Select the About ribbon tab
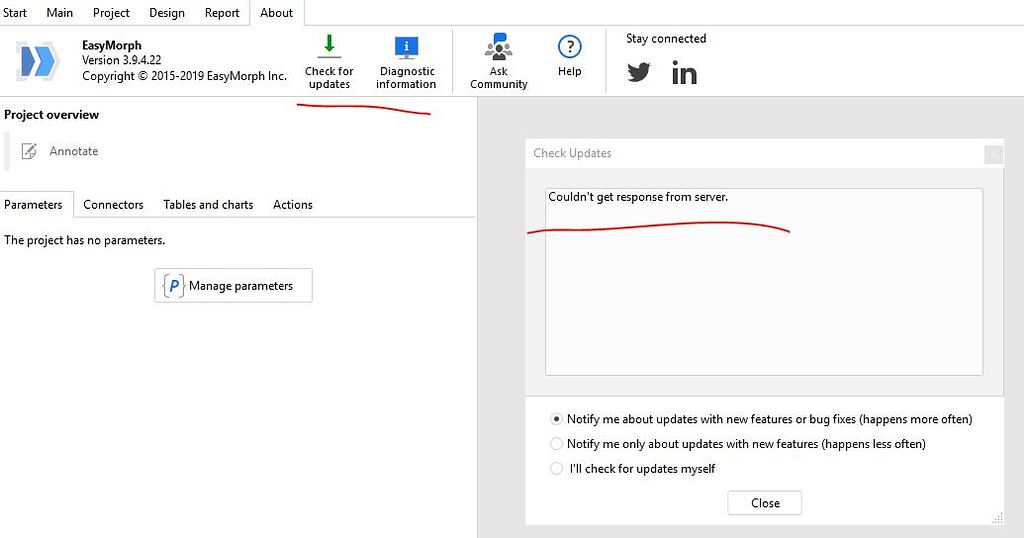The width and height of the screenshot is (1024, 538). (x=276, y=13)
